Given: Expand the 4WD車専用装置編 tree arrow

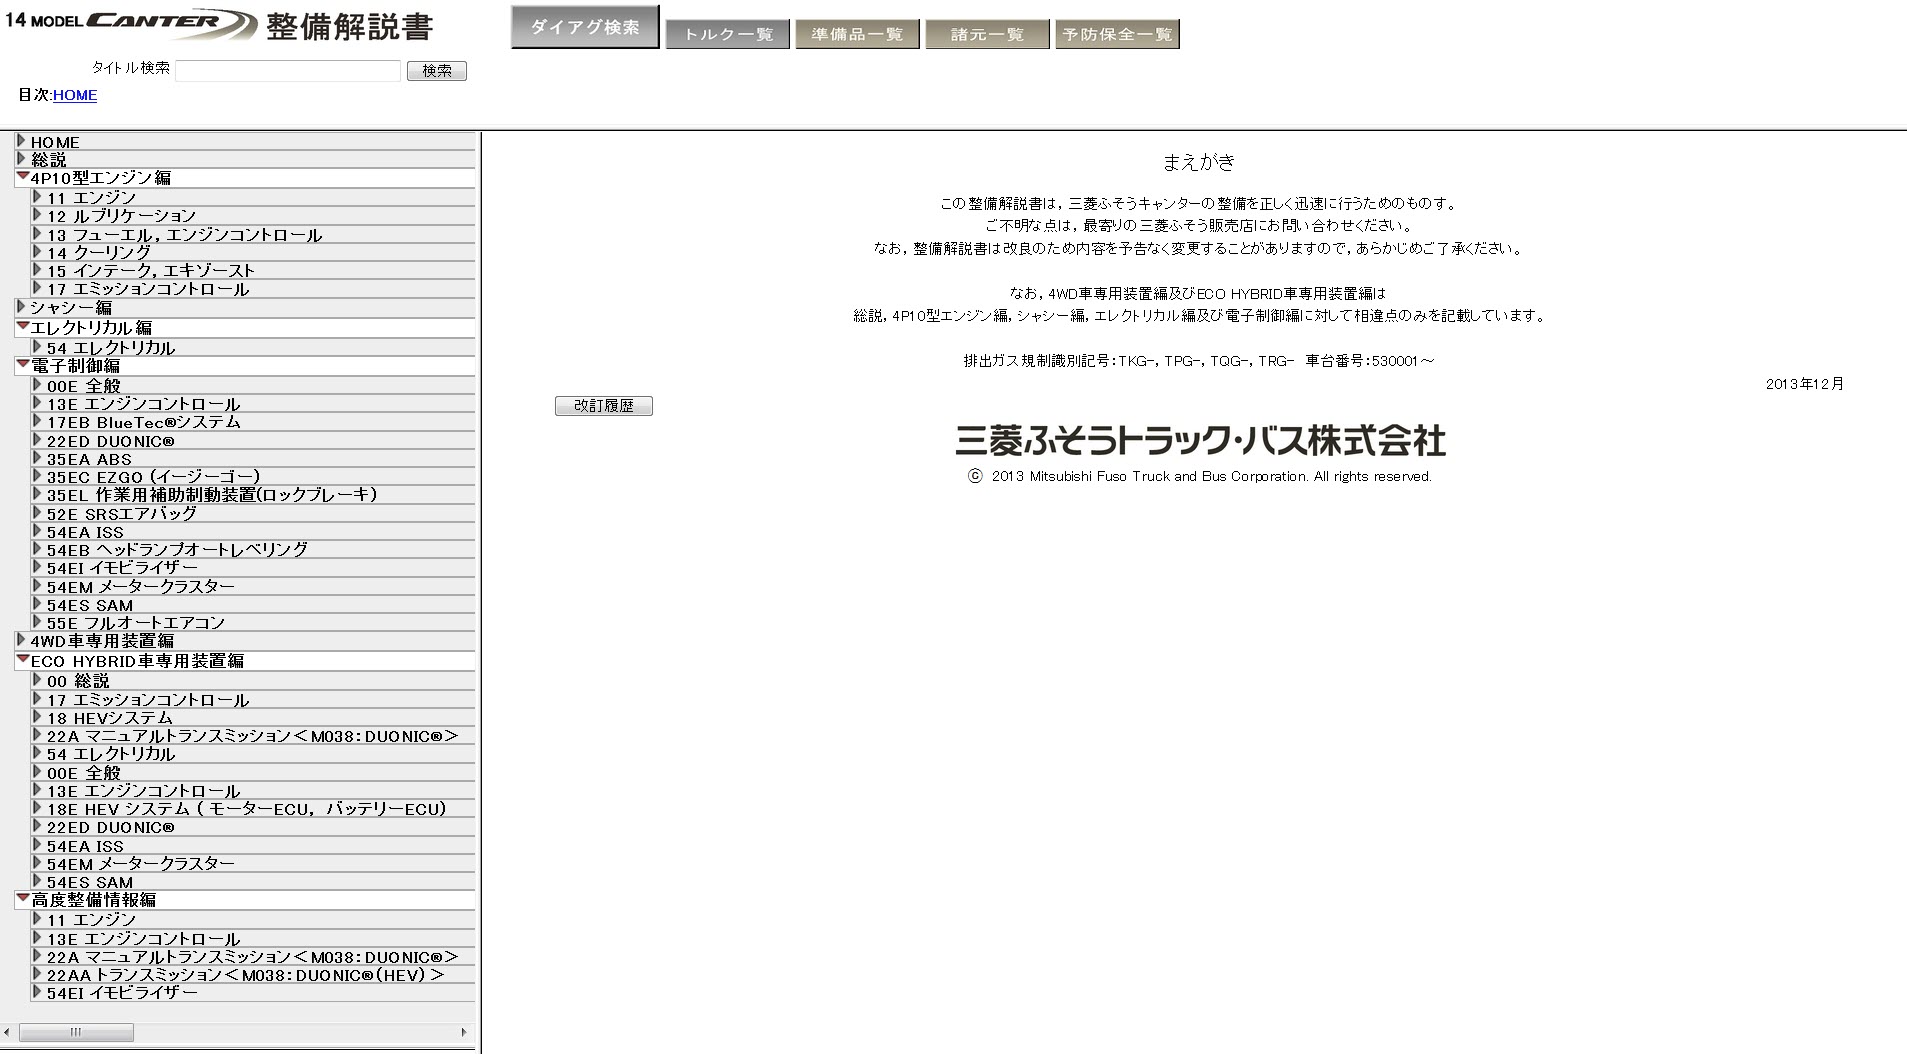Looking at the screenshot, I should pos(21,640).
